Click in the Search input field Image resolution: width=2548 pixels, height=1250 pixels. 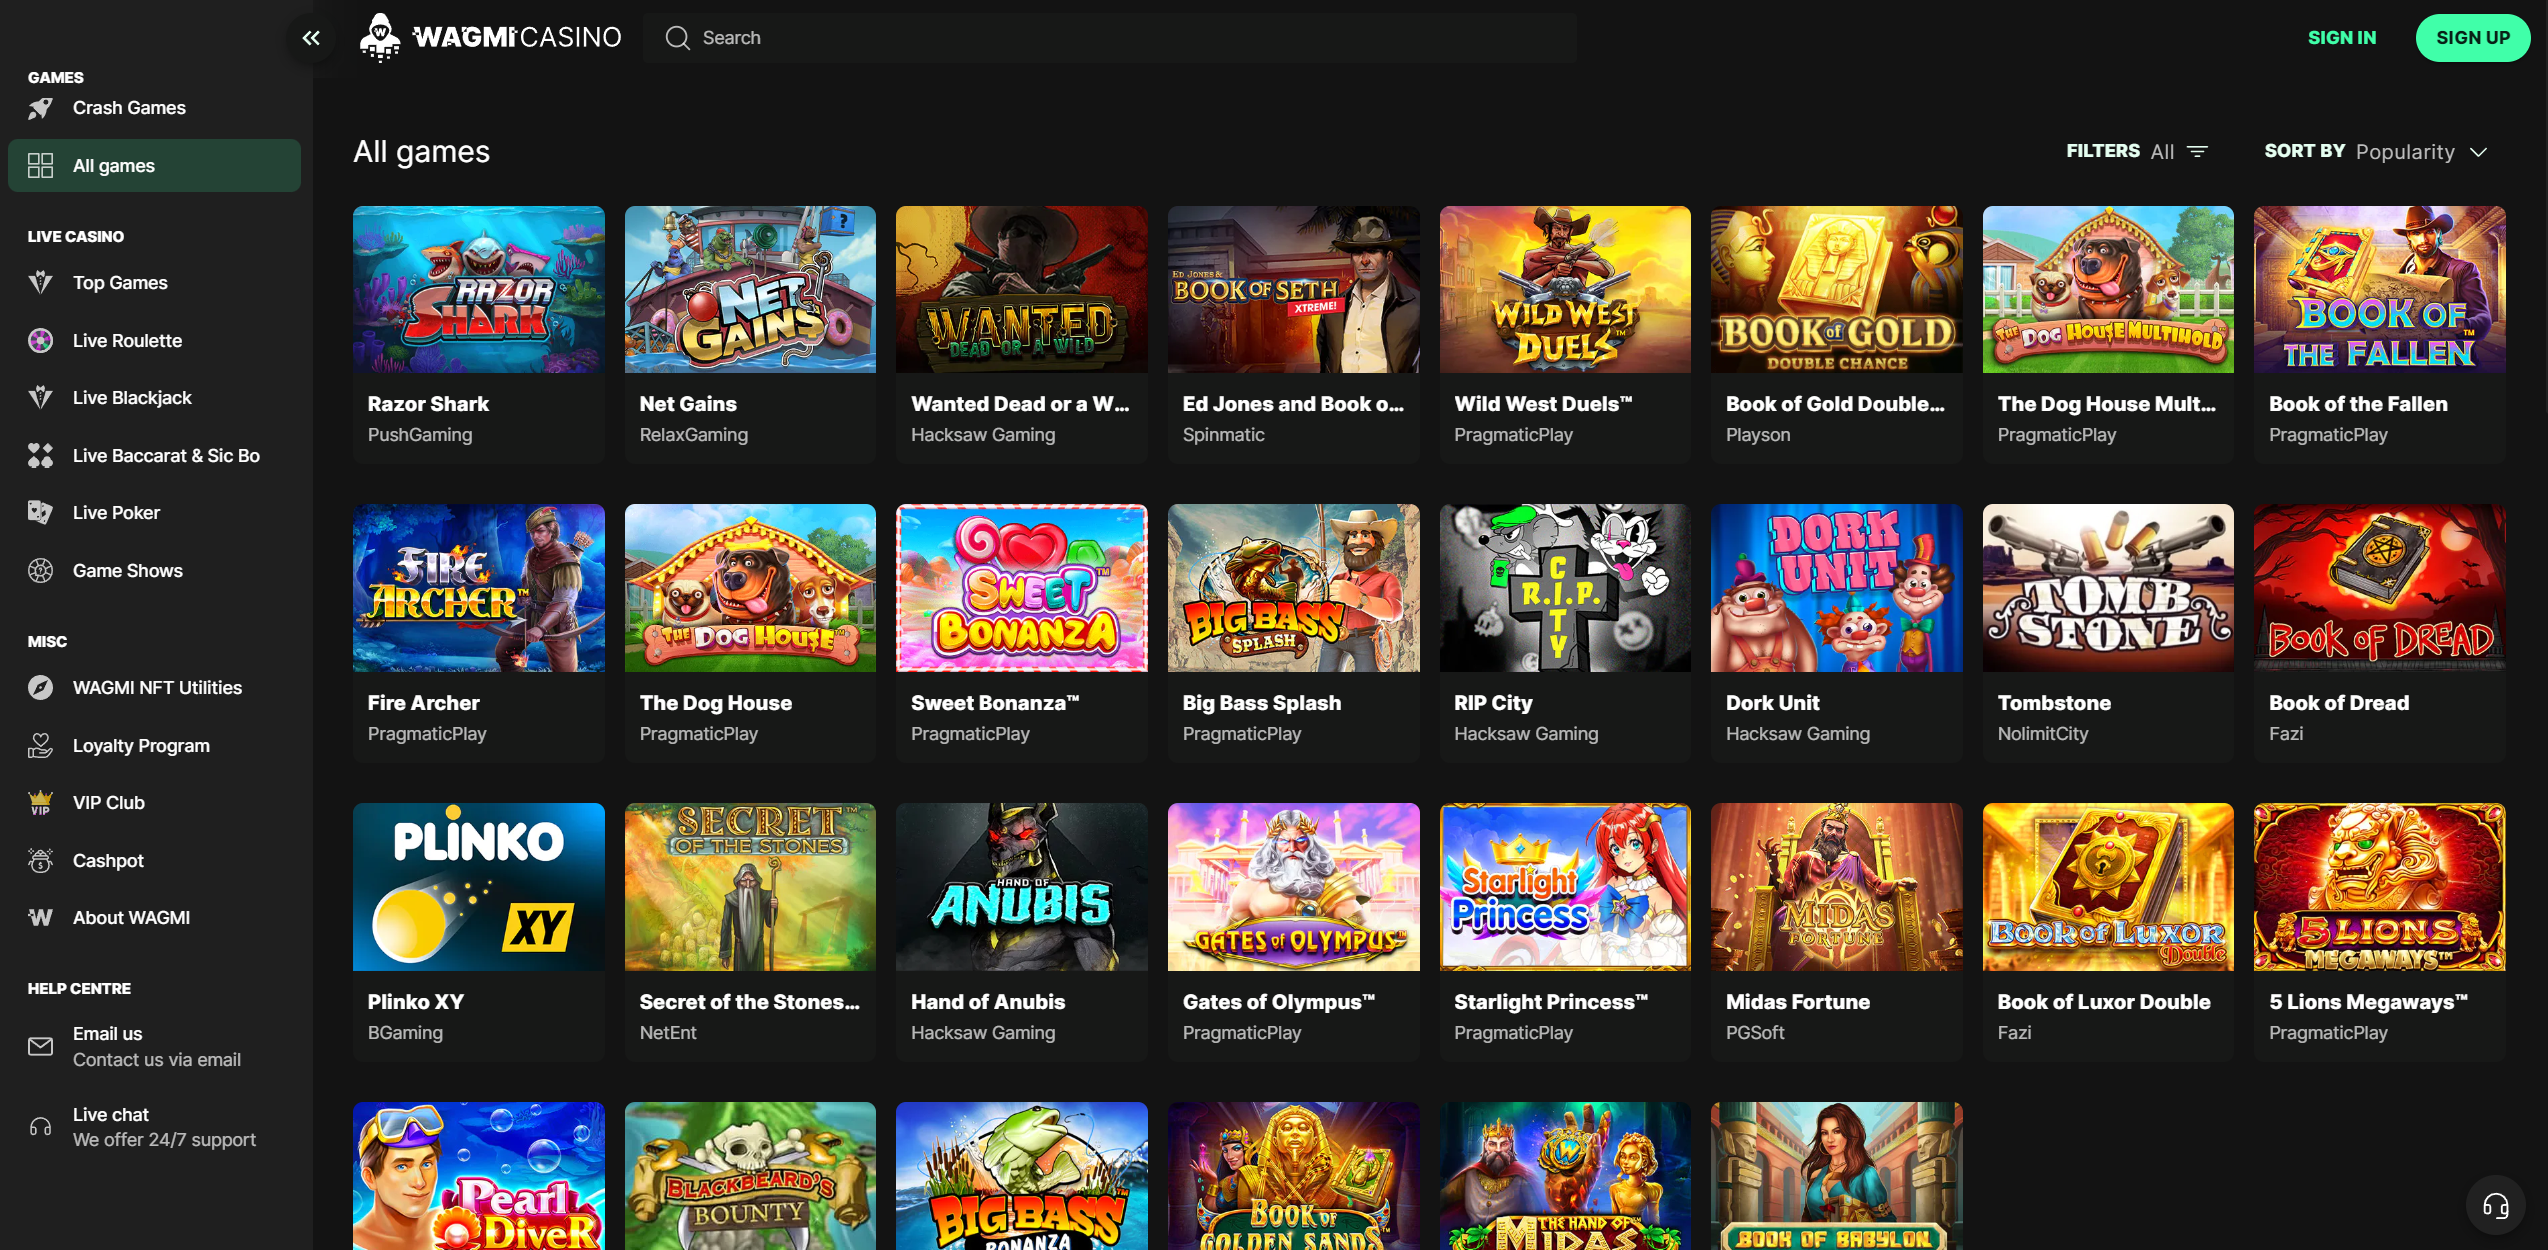1110,38
